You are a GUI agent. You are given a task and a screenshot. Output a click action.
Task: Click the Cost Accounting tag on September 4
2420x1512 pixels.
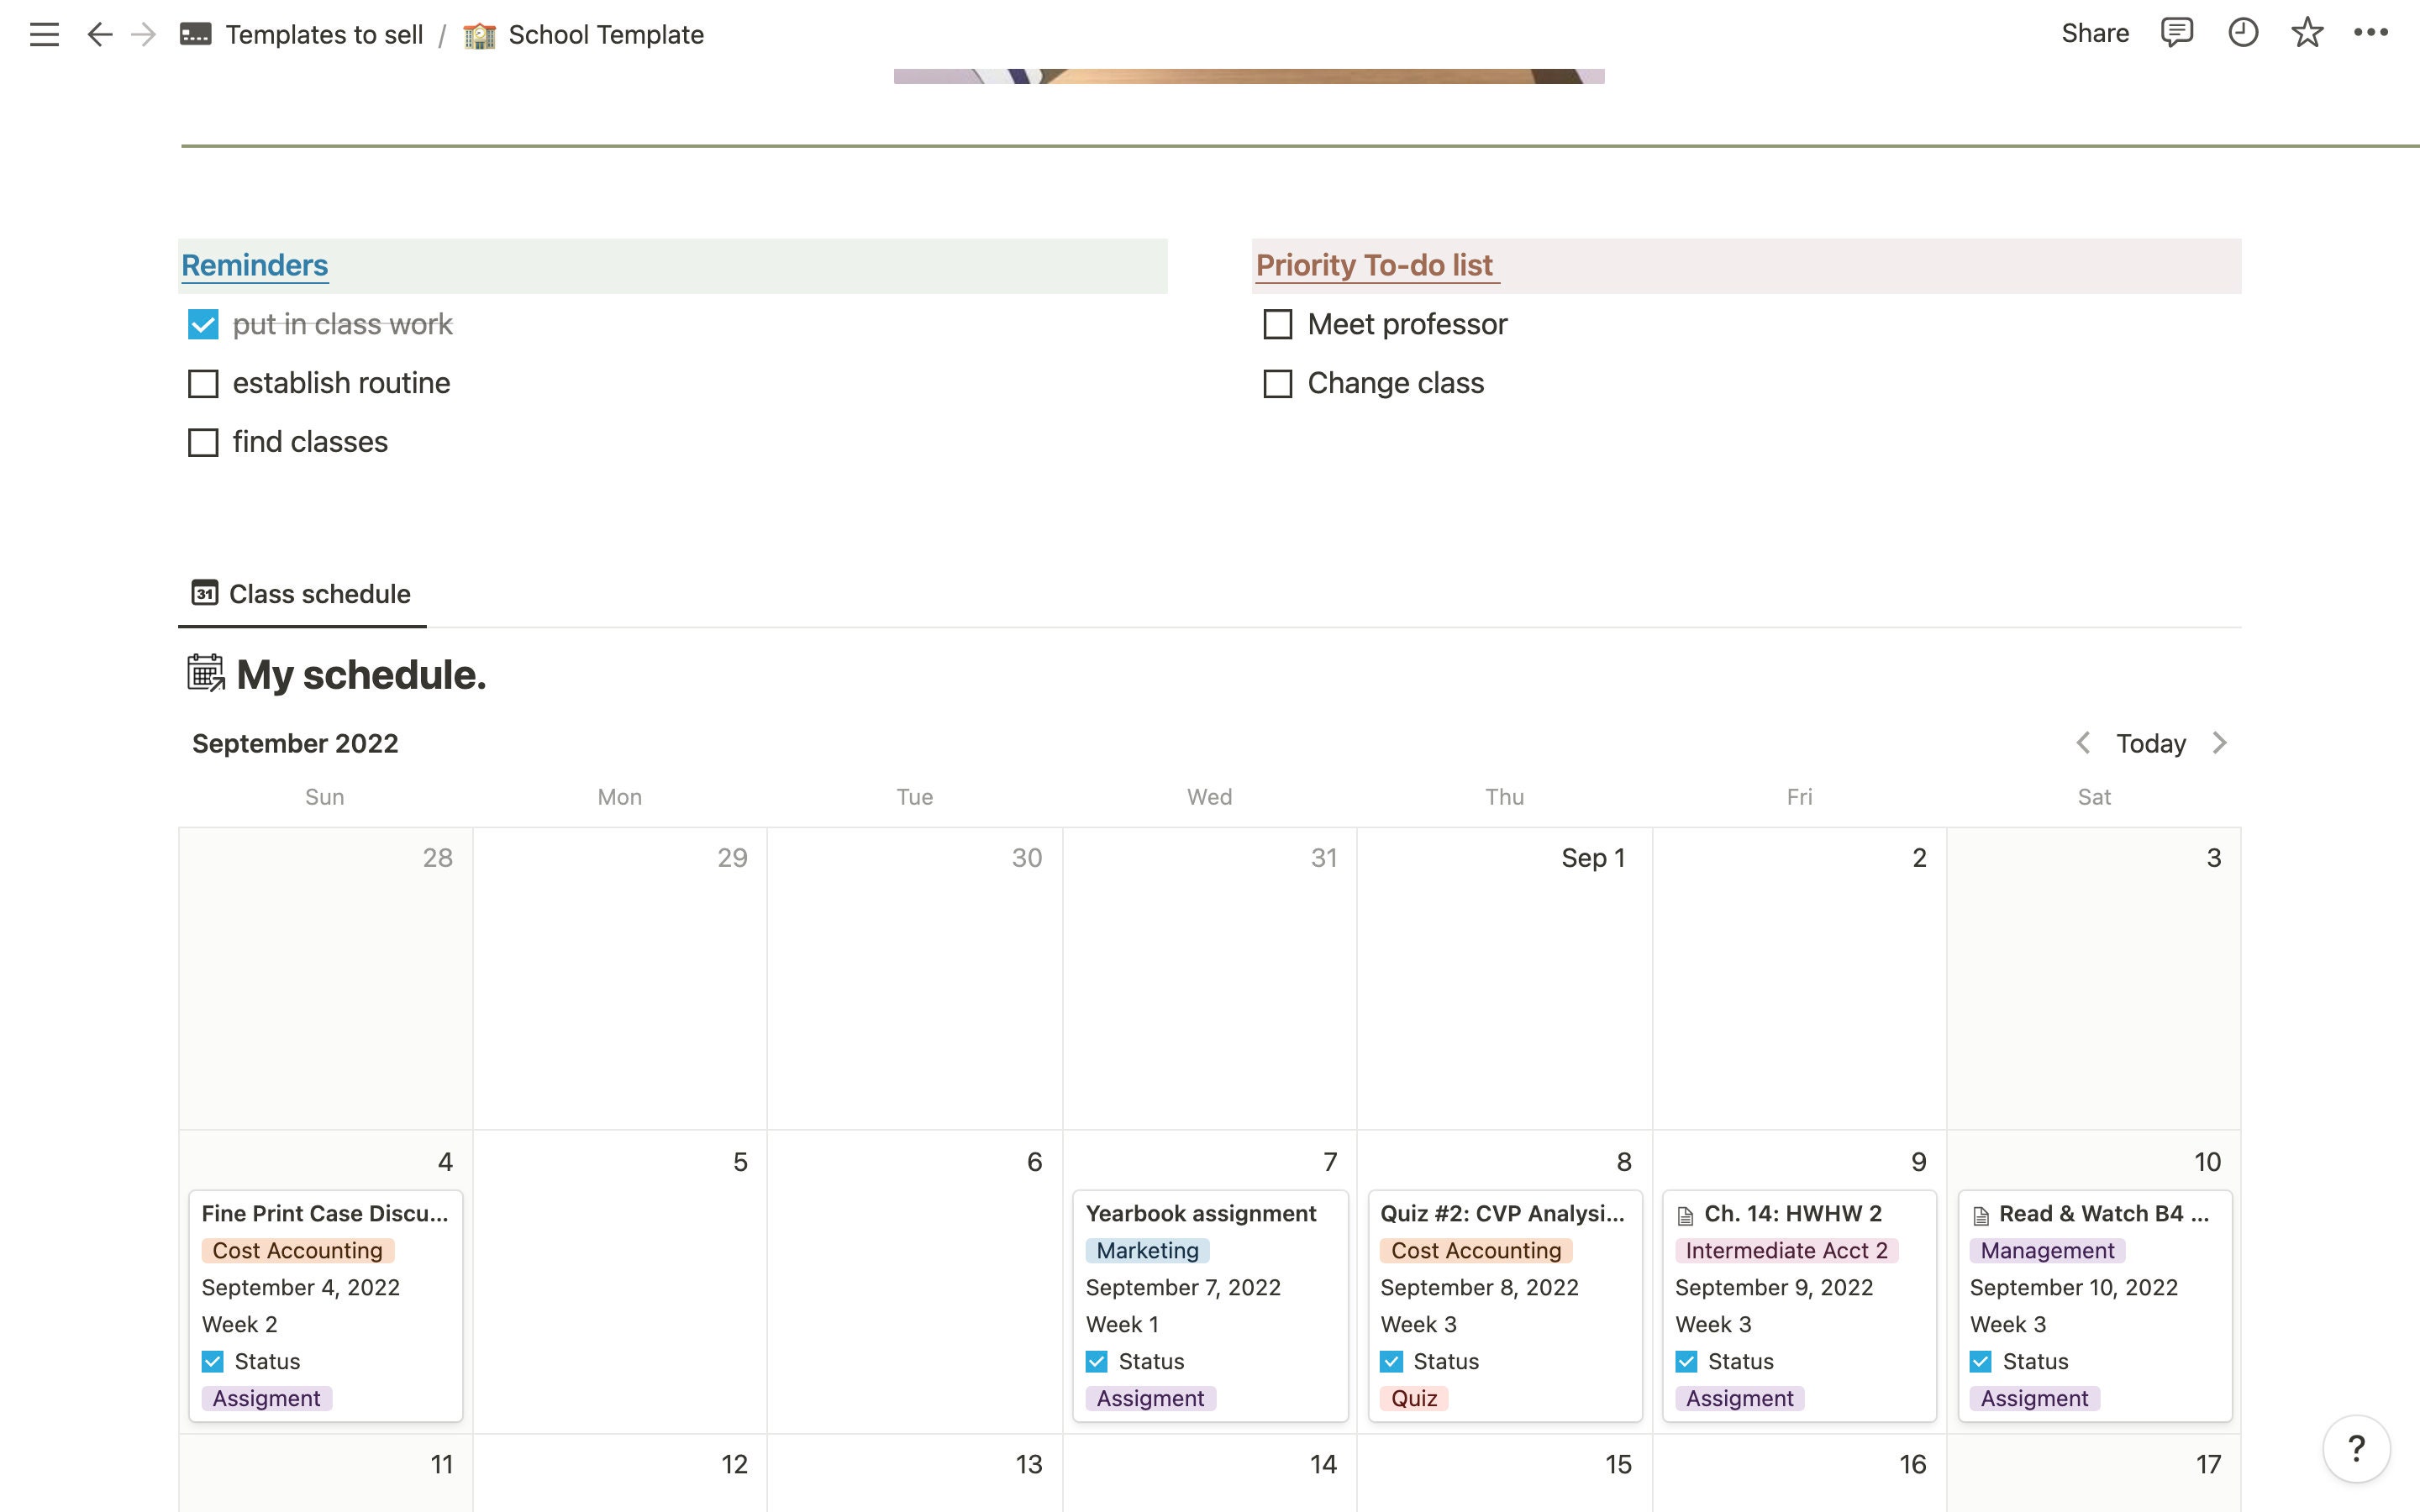click(x=297, y=1251)
